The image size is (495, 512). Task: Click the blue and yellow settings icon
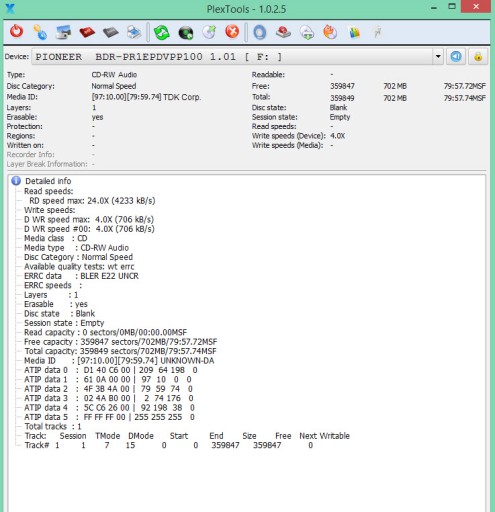click(x=40, y=32)
